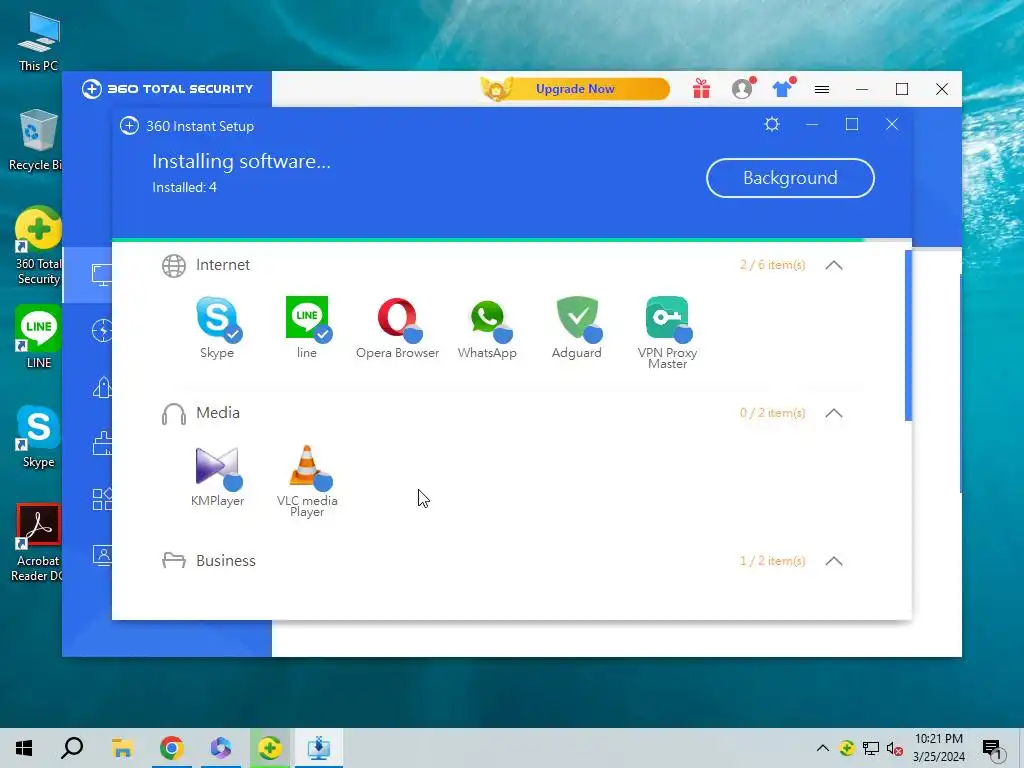1024x768 pixels.
Task: Maximize the 360 Instant Setup window
Action: tap(852, 124)
